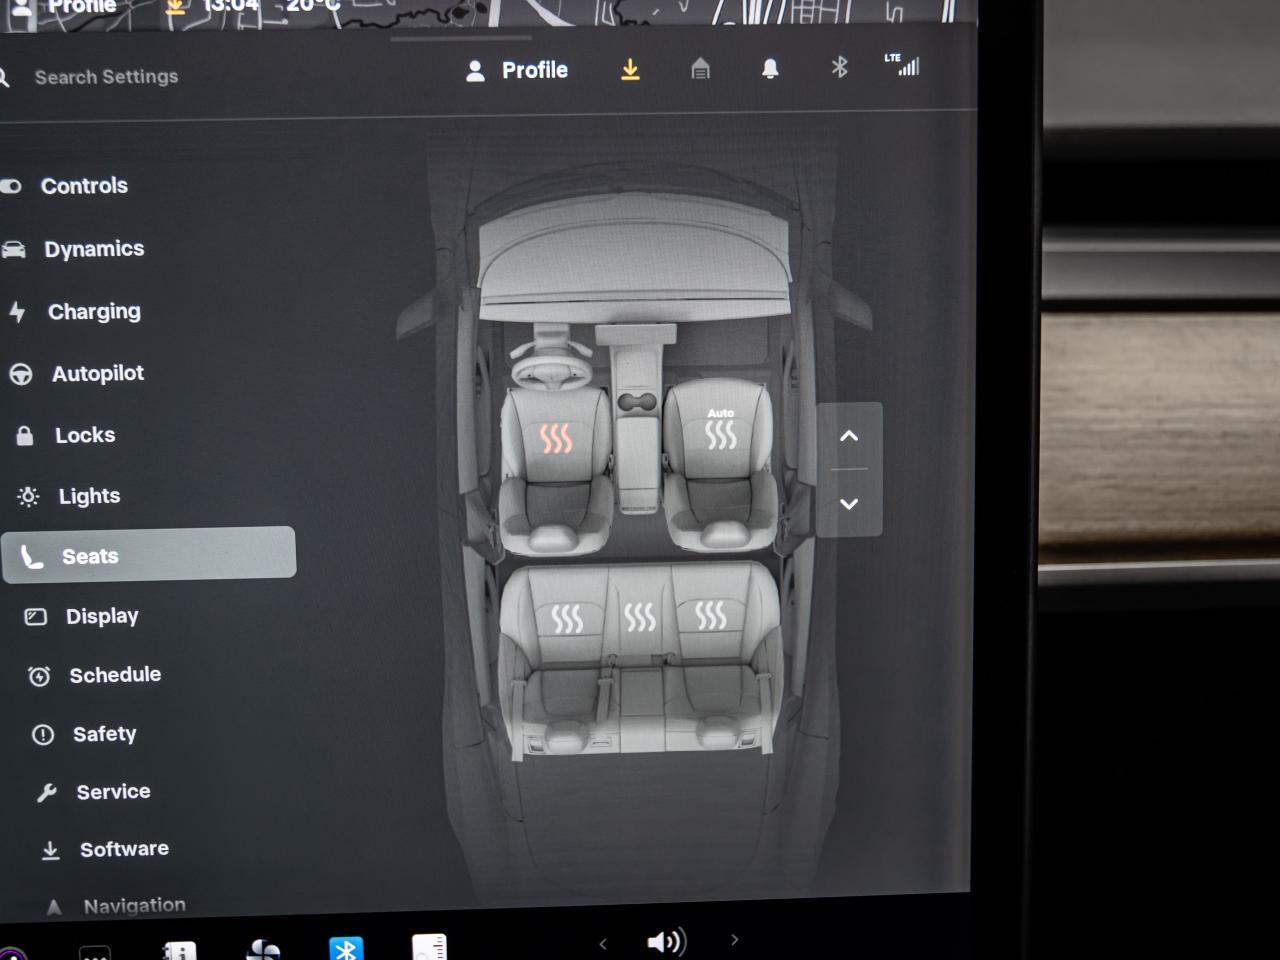Screen dimensions: 1280x960
Task: Click the down chevron beside the seats
Action: (x=849, y=504)
